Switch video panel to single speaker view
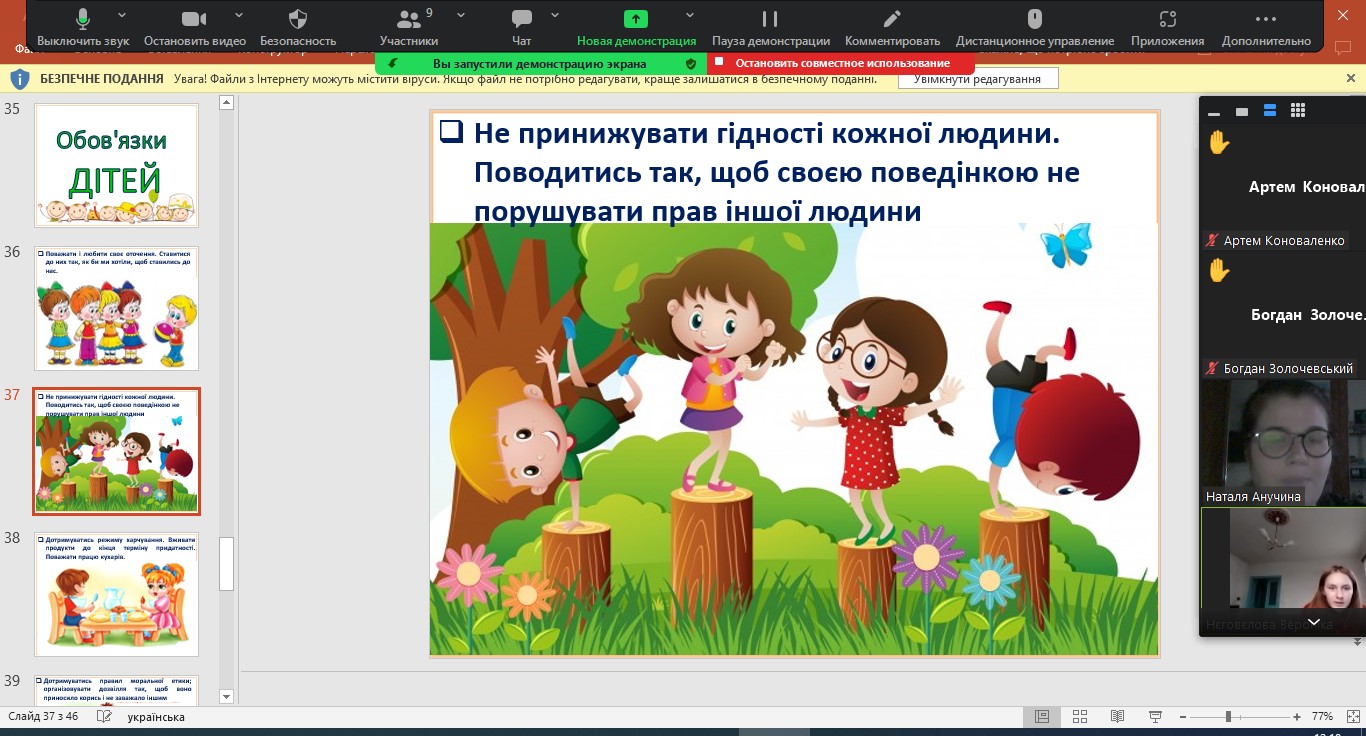1366x736 pixels. pyautogui.click(x=1242, y=111)
